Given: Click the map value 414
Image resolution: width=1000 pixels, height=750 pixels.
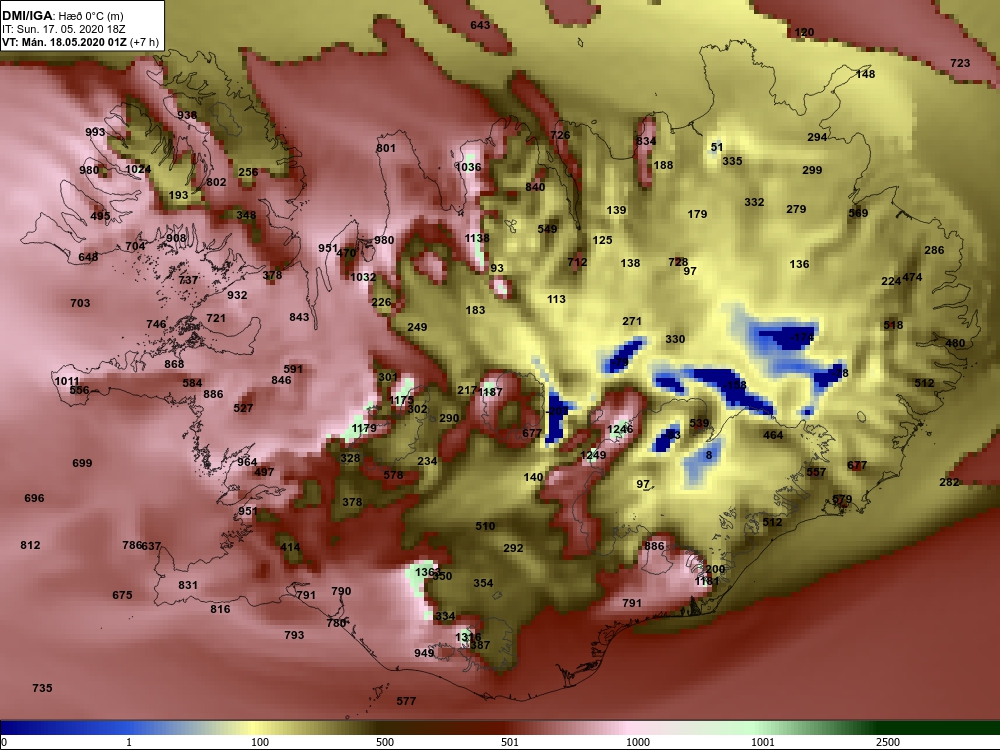Looking at the screenshot, I should [290, 547].
